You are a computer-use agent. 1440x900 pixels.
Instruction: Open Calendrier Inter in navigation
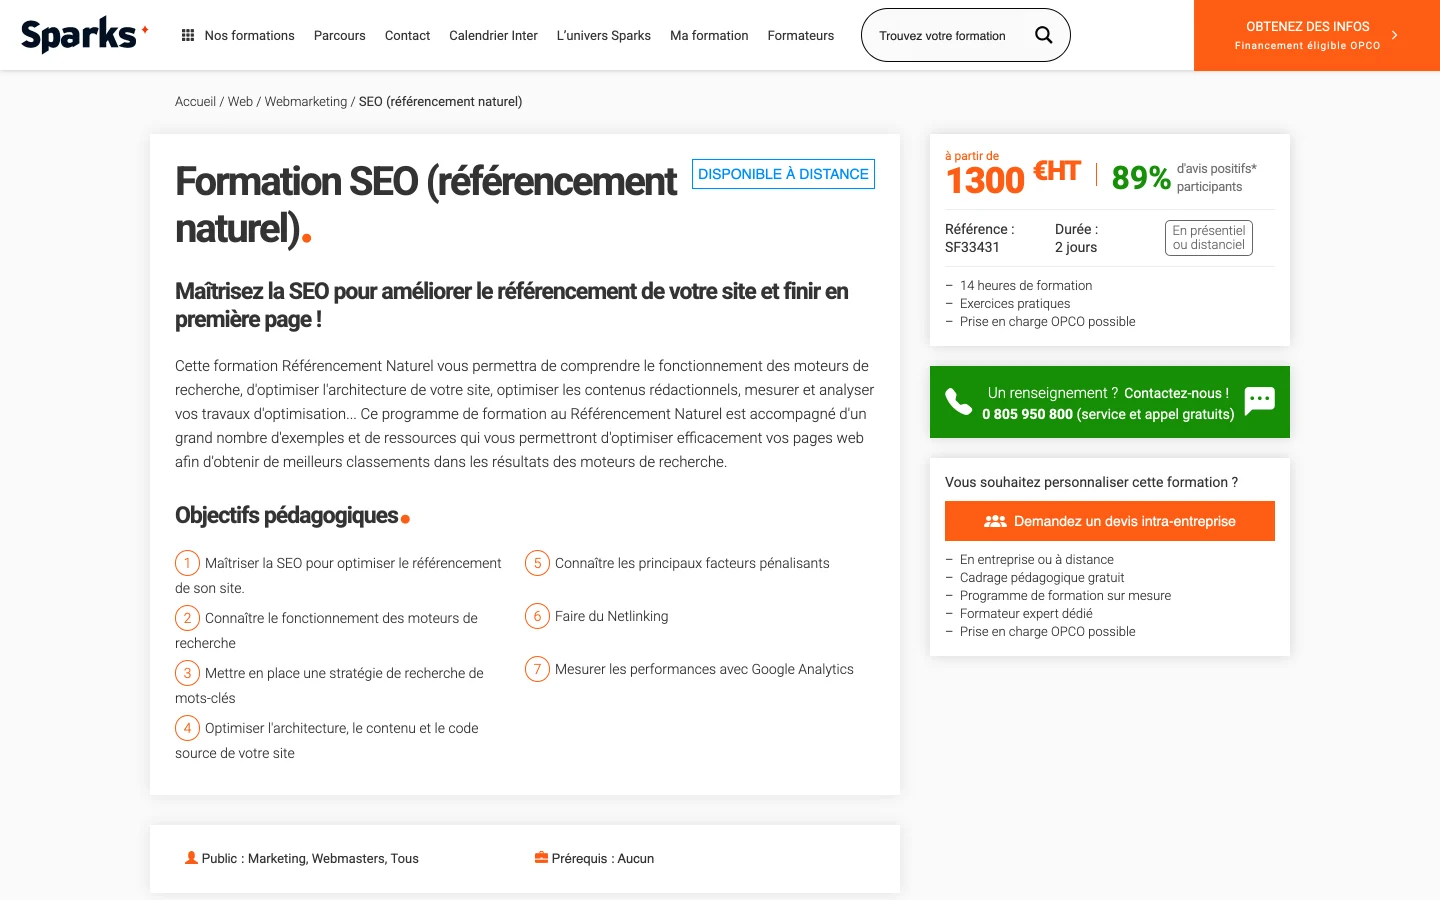pos(493,35)
